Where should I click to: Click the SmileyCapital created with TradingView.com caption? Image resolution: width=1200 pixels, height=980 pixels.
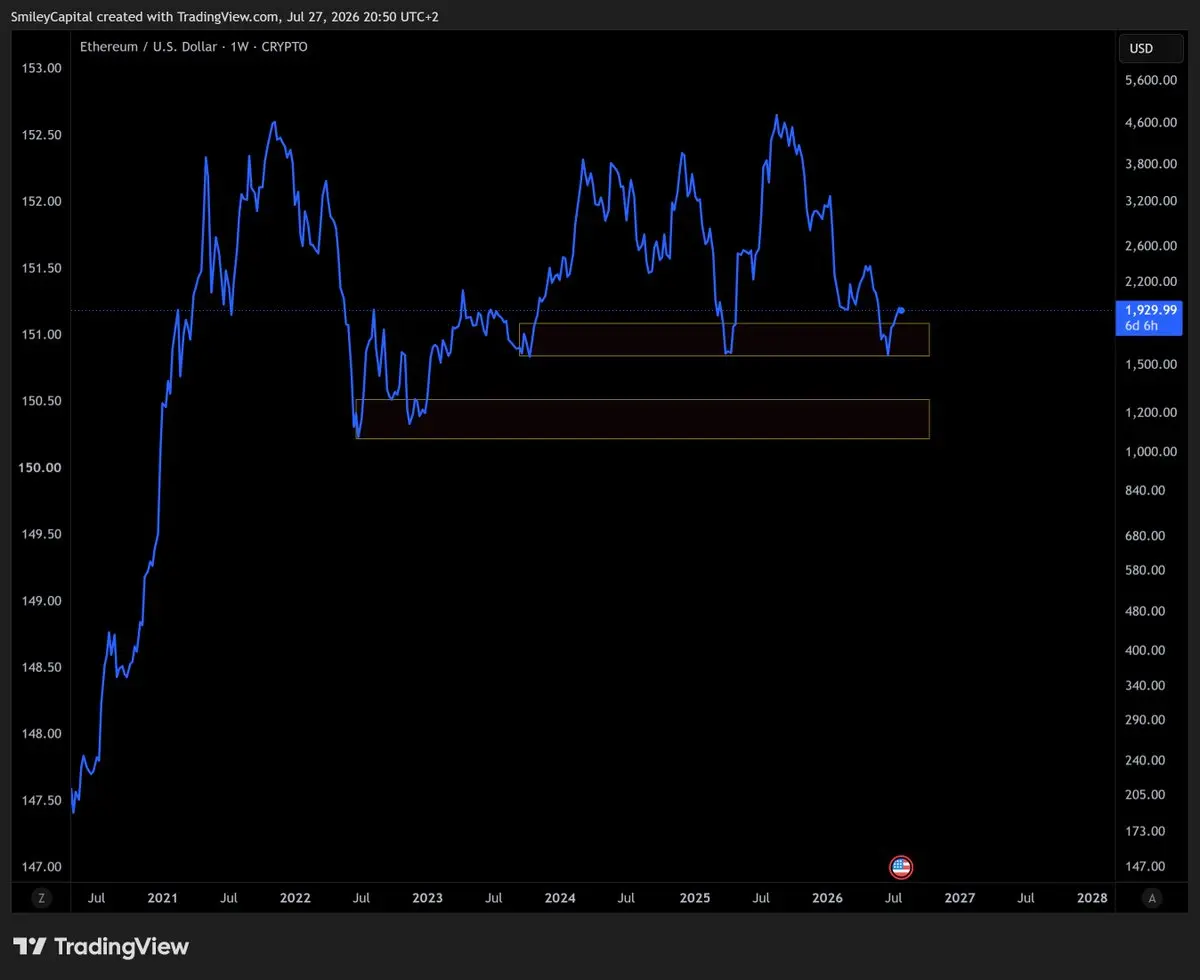pyautogui.click(x=225, y=17)
